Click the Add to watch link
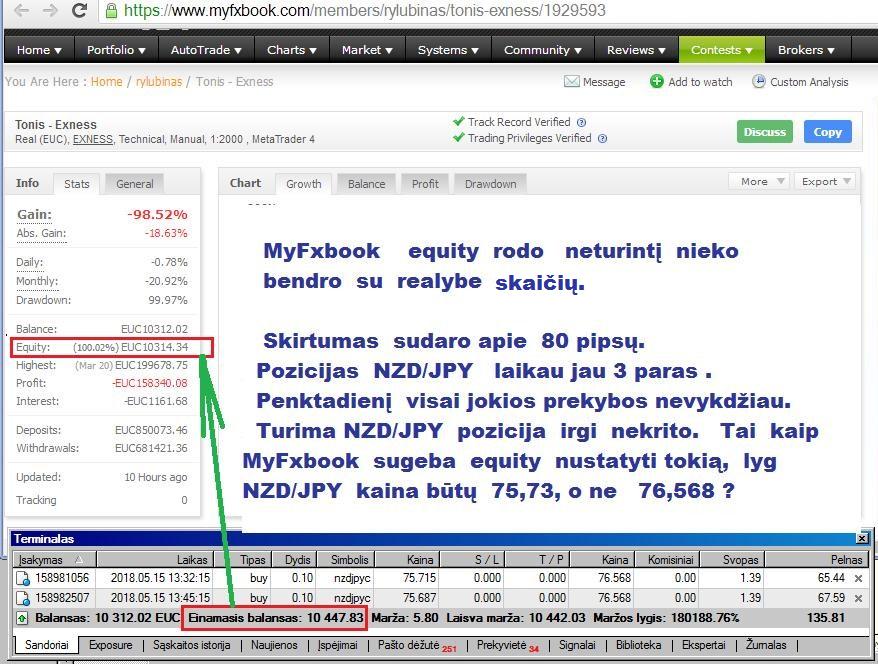The image size is (878, 664). pyautogui.click(x=700, y=82)
